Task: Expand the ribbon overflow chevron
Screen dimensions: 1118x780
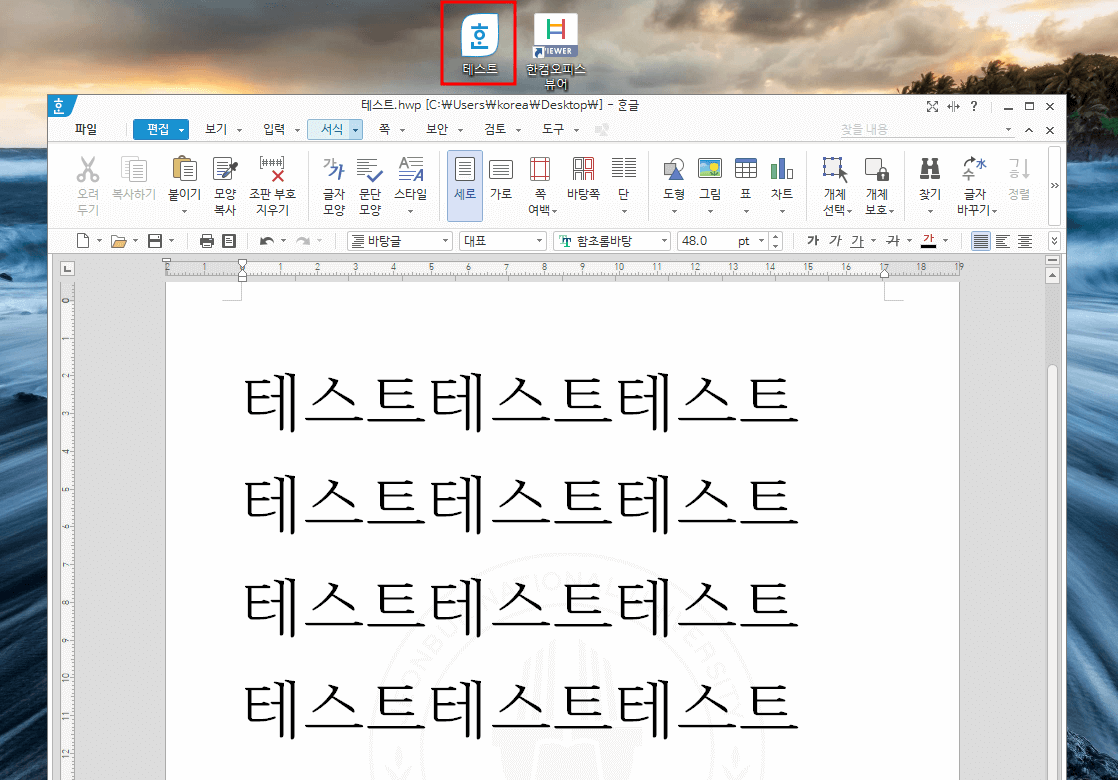Action: [1055, 185]
